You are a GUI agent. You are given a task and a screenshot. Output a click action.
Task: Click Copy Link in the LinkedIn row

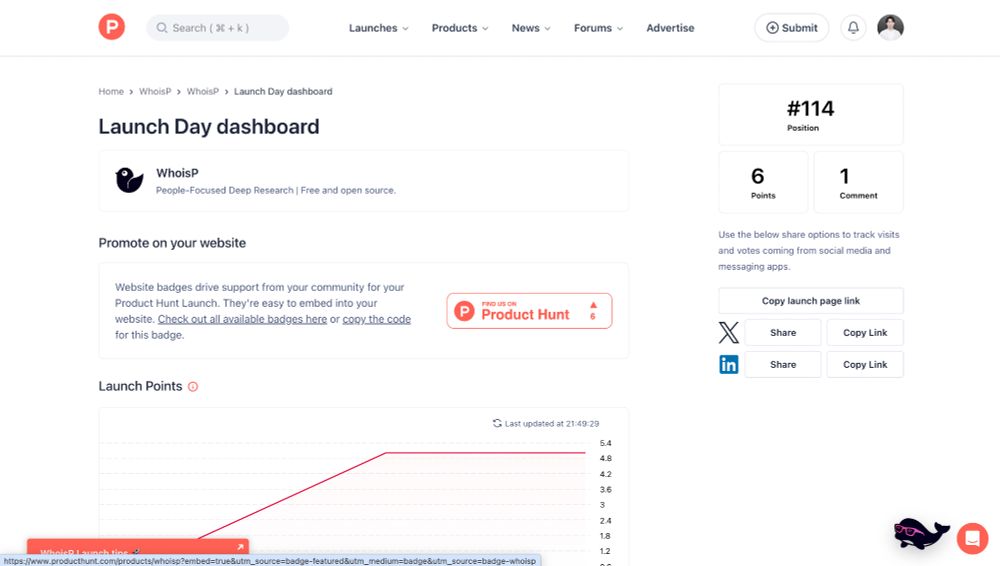click(x=865, y=364)
